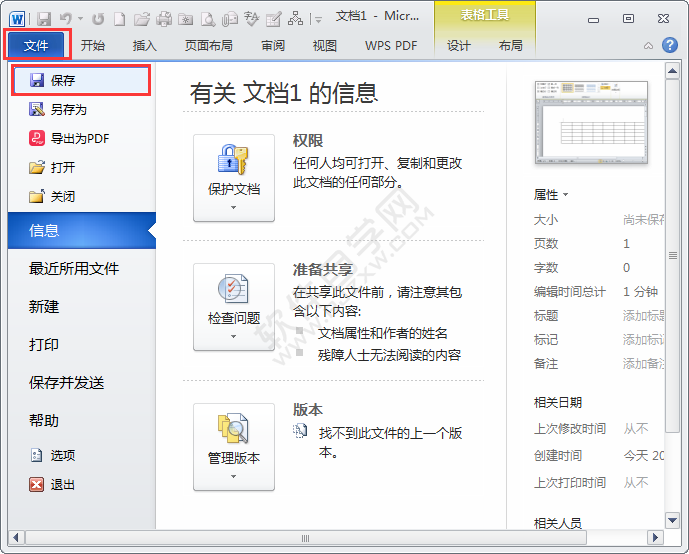Open 选项 (Options) from the sidebar

pos(62,455)
